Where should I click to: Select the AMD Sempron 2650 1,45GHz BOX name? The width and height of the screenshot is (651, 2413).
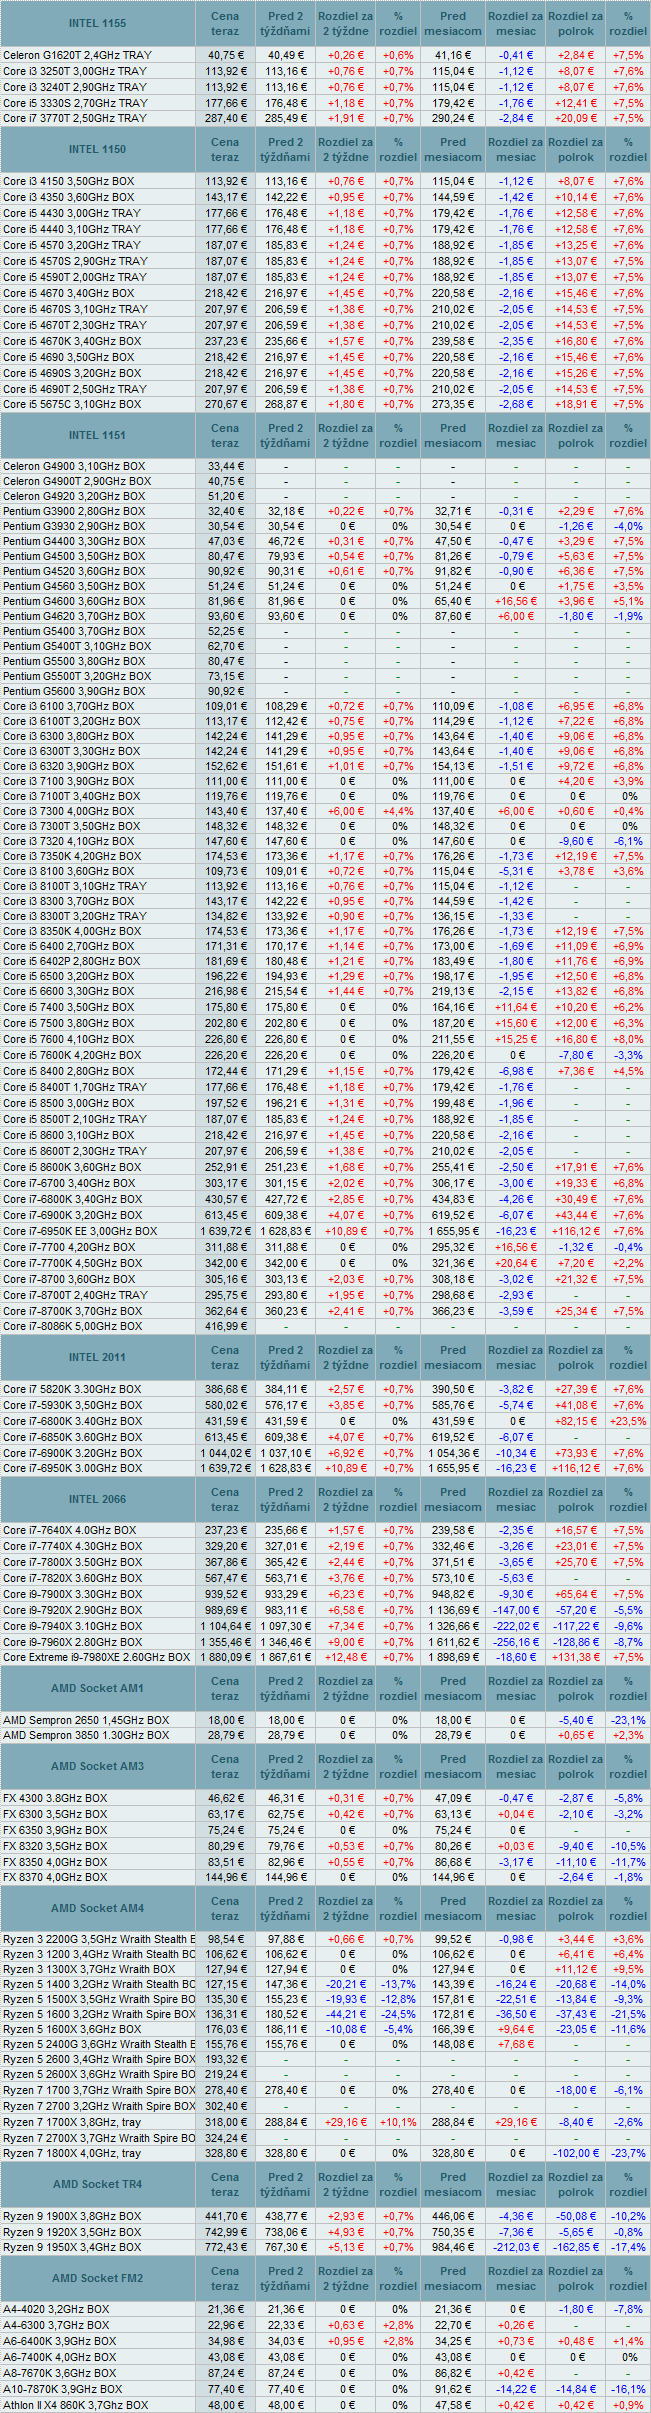pyautogui.click(x=86, y=1720)
